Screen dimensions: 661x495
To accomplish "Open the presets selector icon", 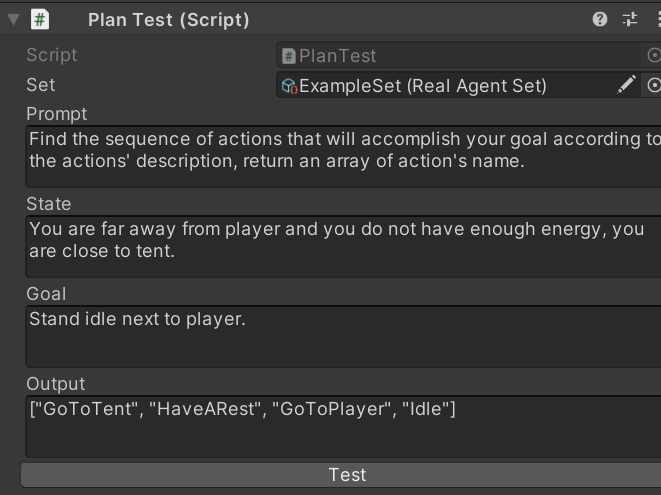I will click(x=630, y=19).
